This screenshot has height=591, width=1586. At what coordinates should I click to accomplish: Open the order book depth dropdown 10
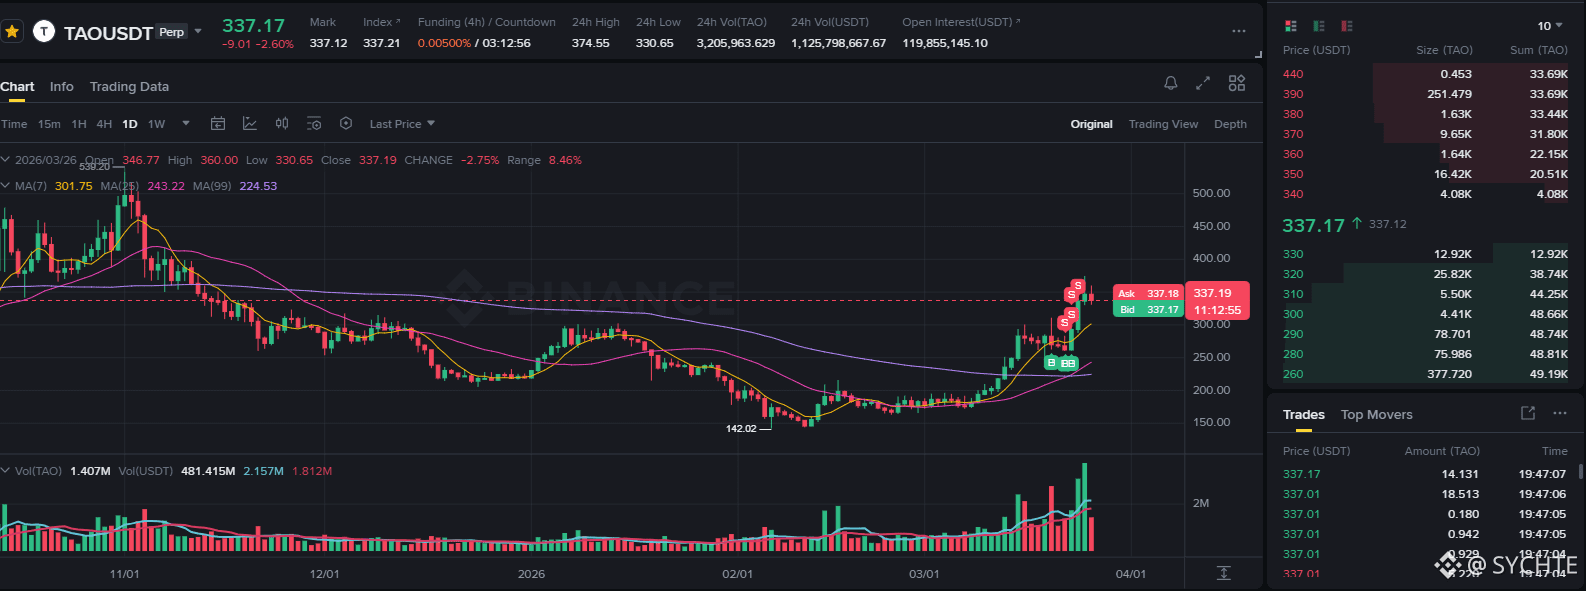(1550, 26)
